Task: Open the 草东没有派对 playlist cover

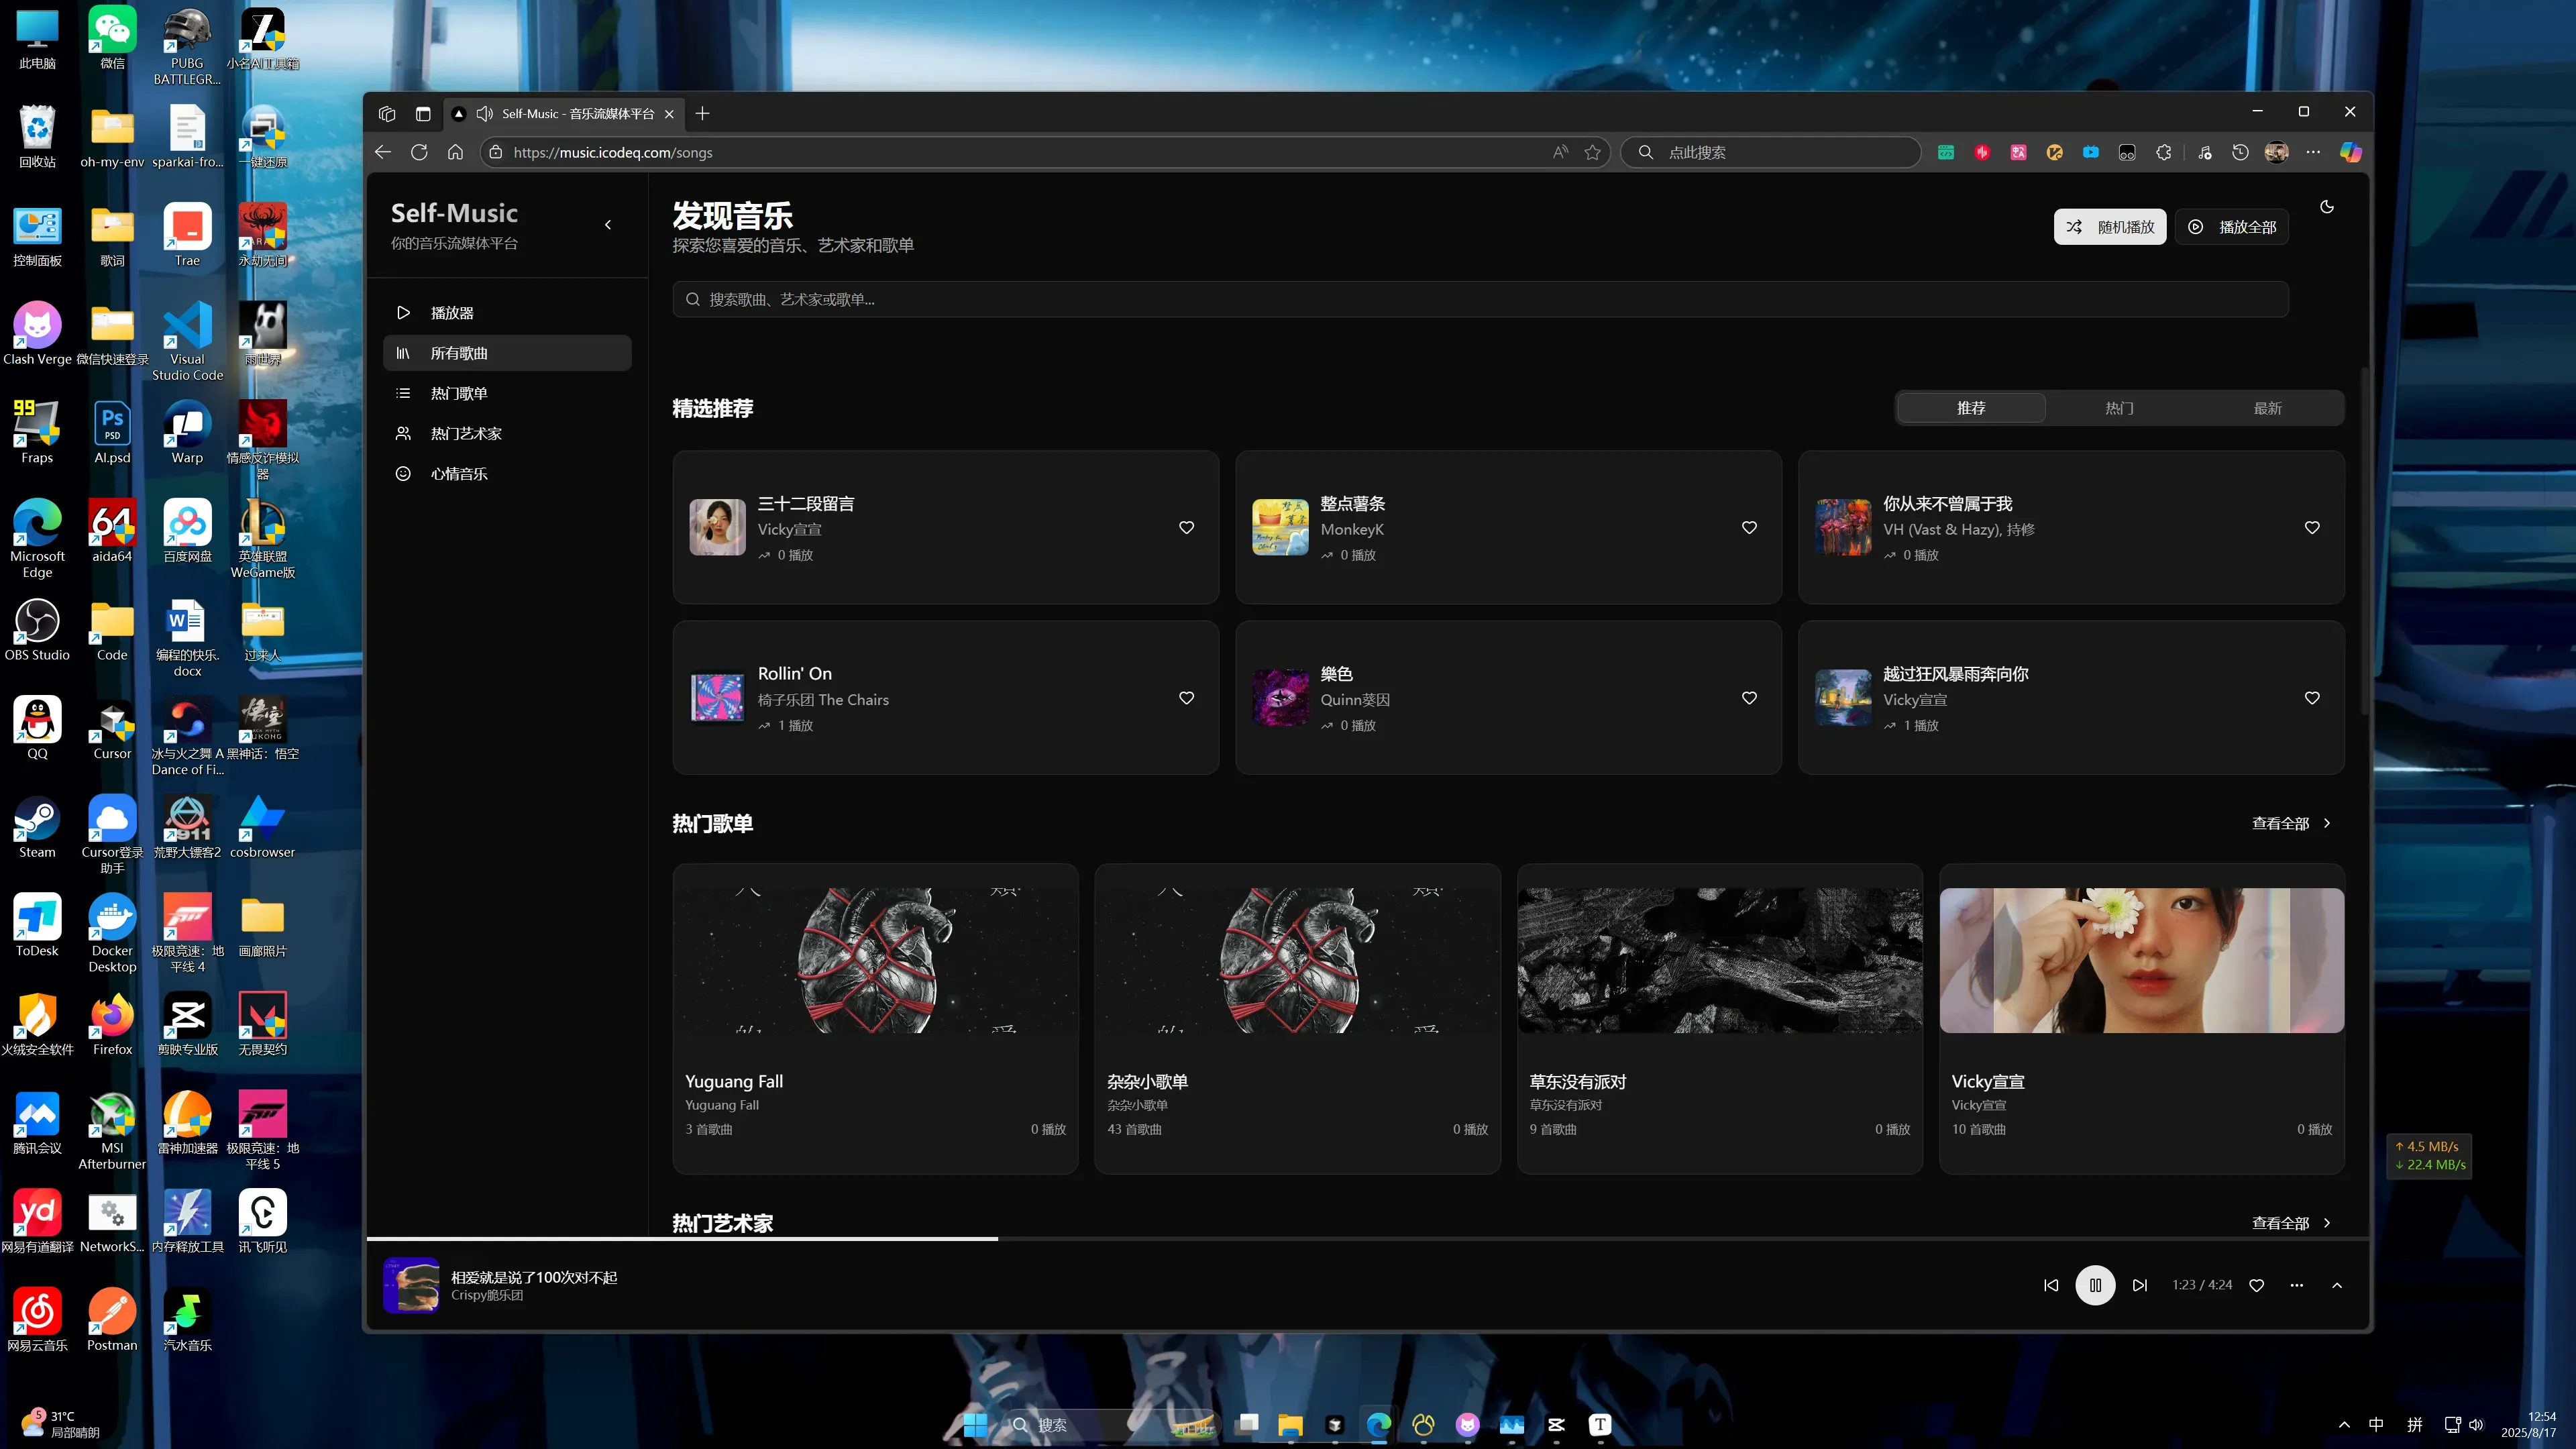Action: (x=1719, y=960)
